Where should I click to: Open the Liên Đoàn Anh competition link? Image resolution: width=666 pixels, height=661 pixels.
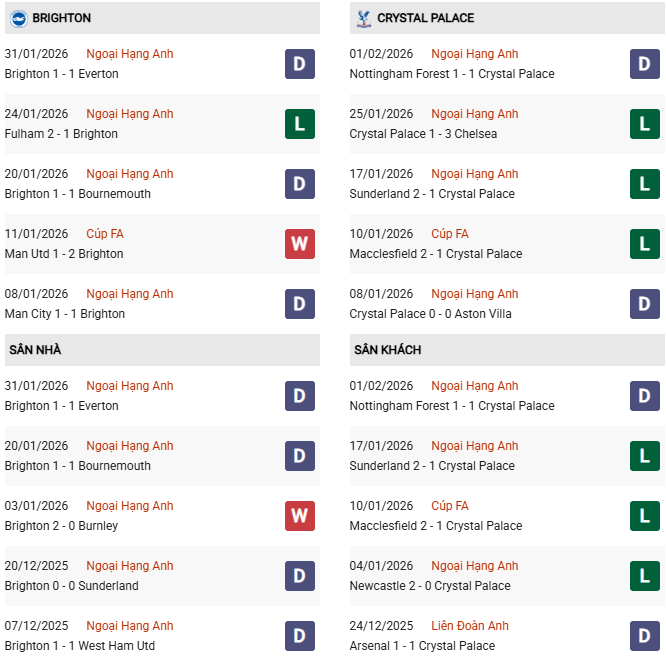click(470, 626)
